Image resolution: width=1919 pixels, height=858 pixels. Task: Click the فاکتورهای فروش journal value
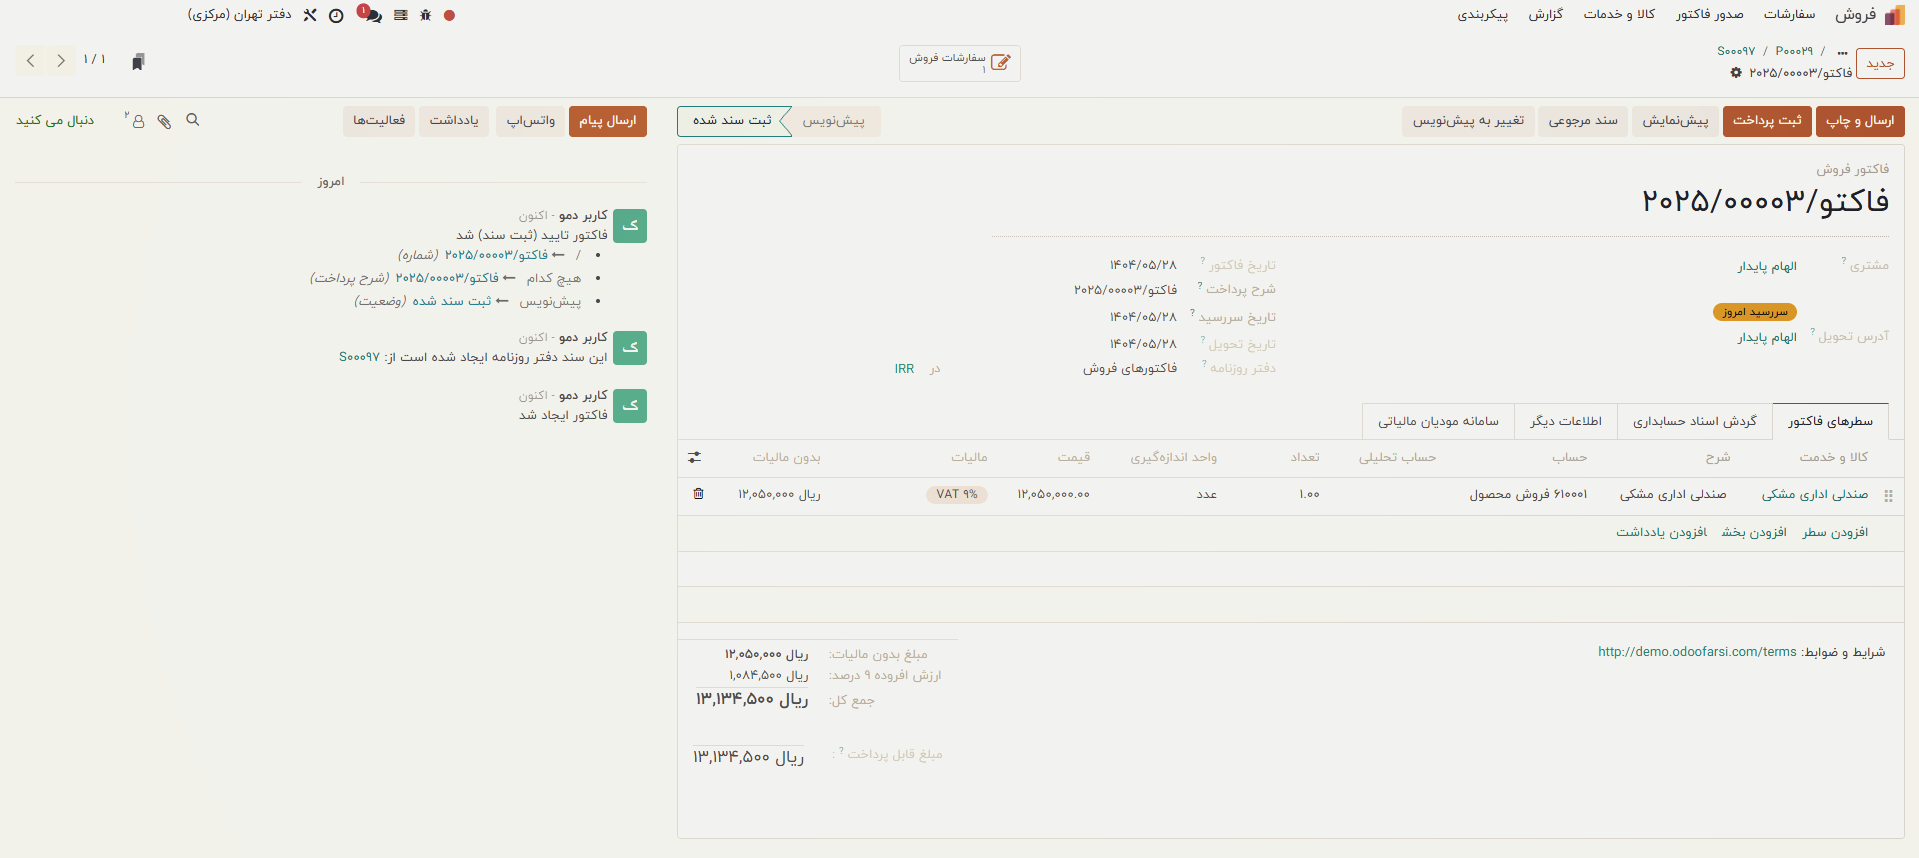(1130, 369)
